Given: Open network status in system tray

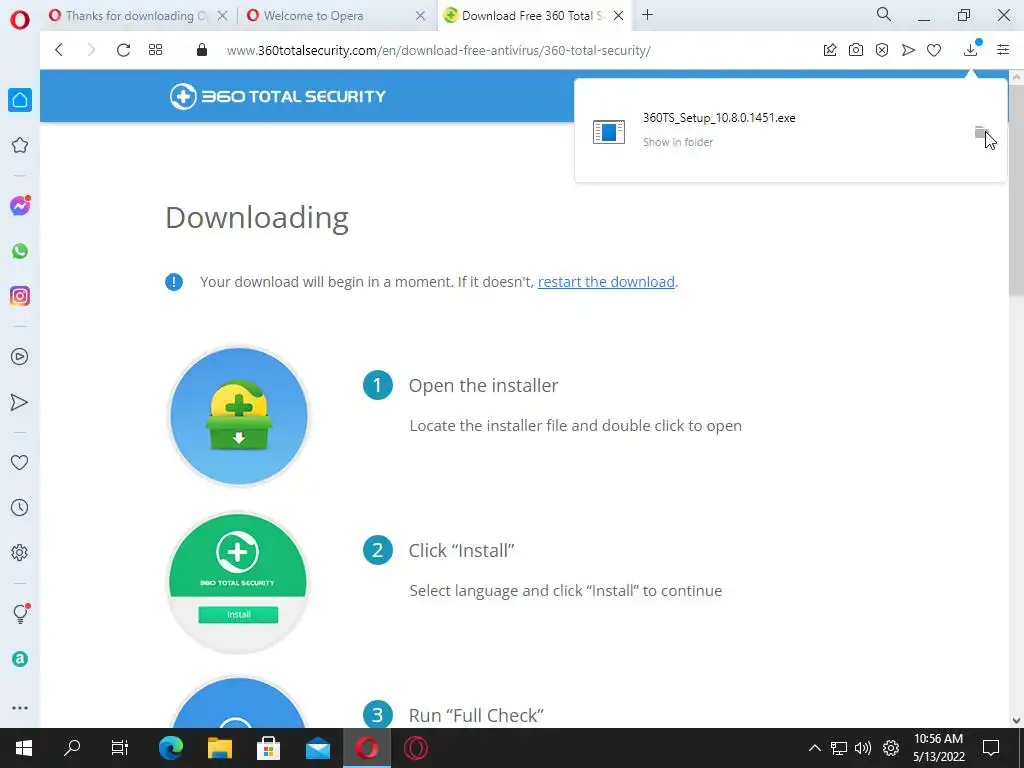Looking at the screenshot, I should (839, 748).
